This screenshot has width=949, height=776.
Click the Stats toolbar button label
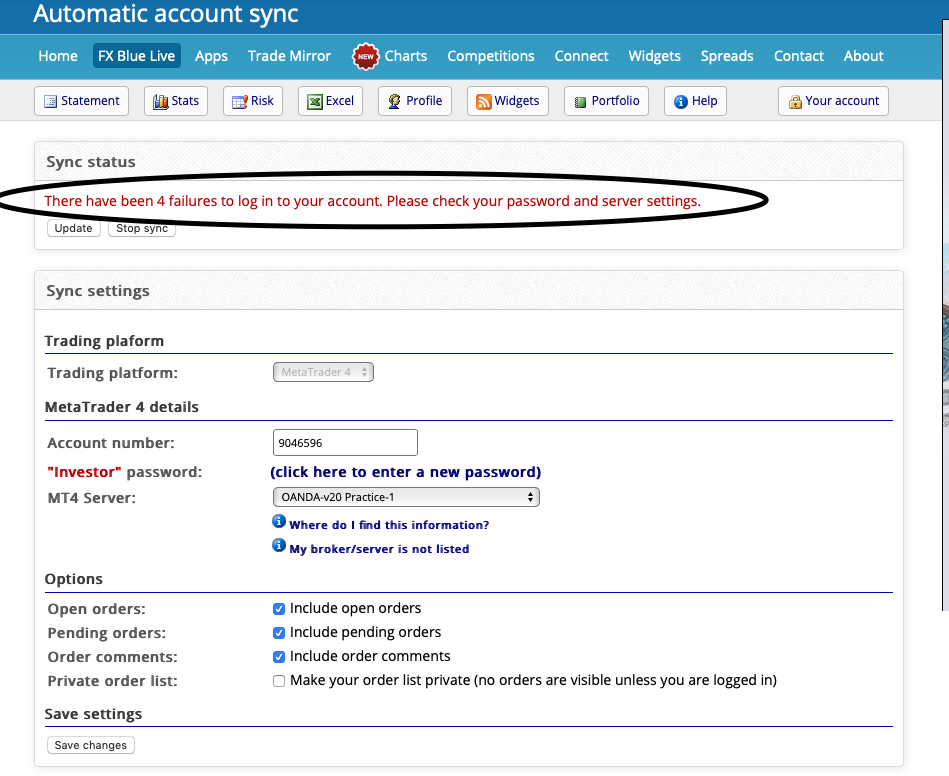[185, 101]
